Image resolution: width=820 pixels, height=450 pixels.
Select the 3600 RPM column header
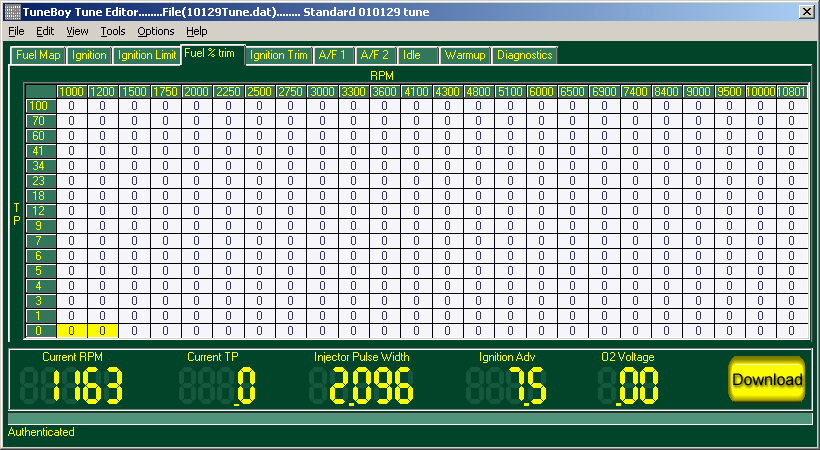click(x=384, y=92)
